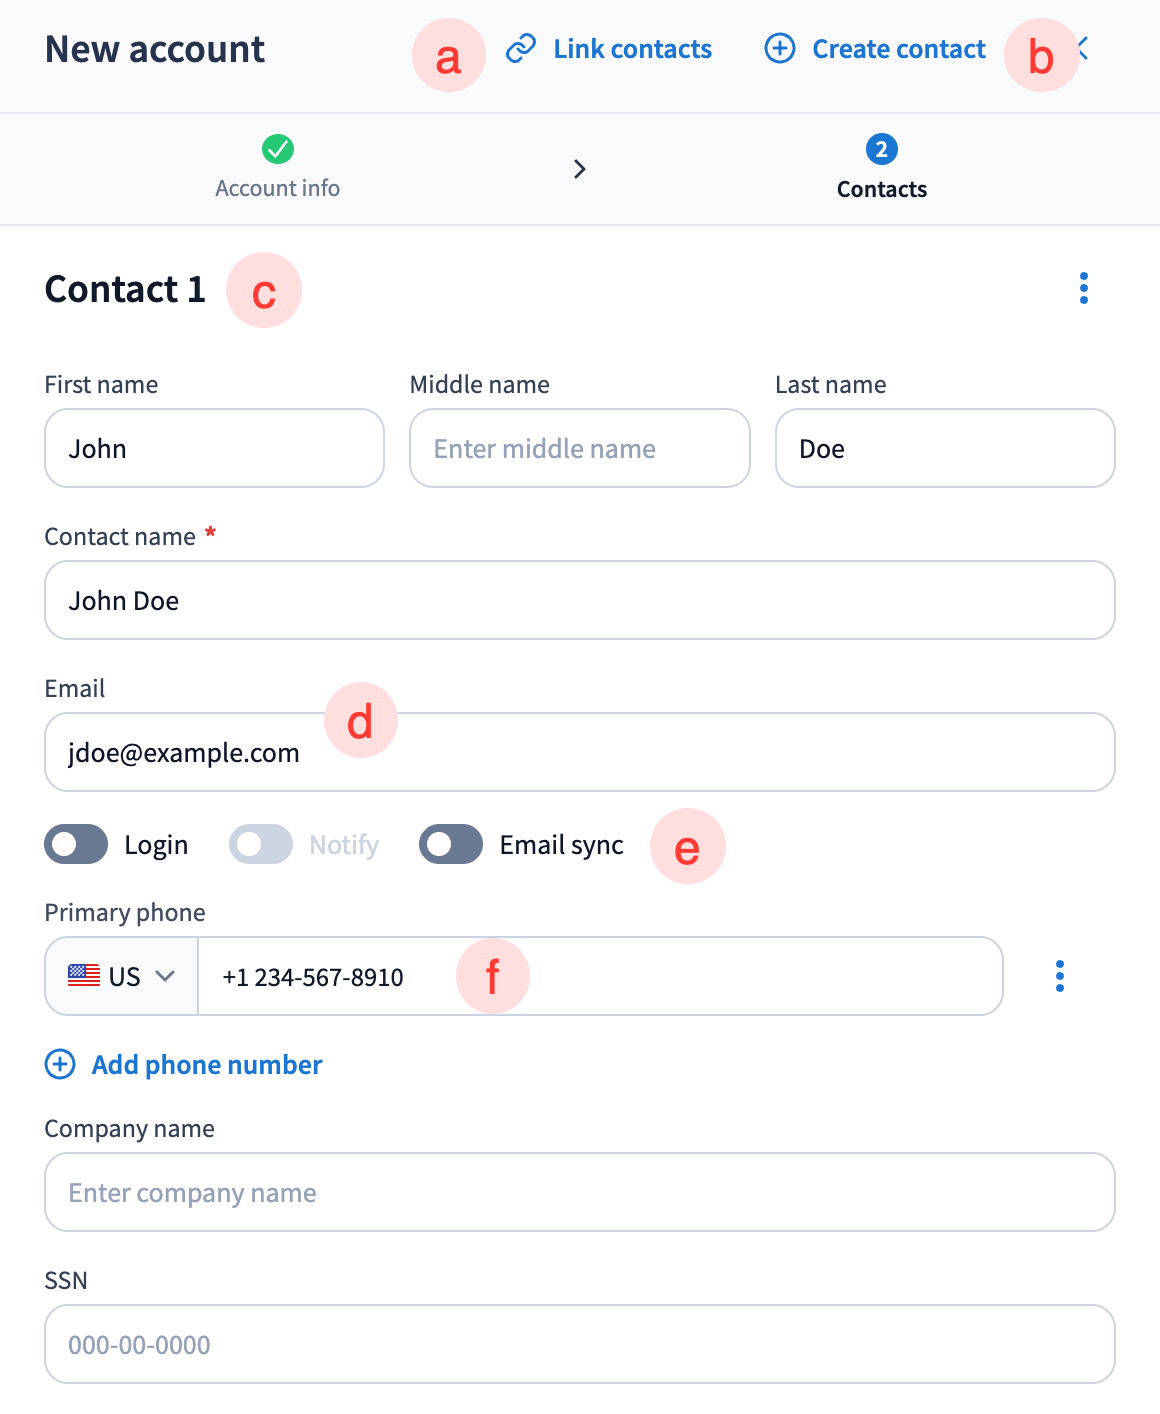Select the Contacts step label
This screenshot has height=1414, width=1160.
click(x=881, y=189)
